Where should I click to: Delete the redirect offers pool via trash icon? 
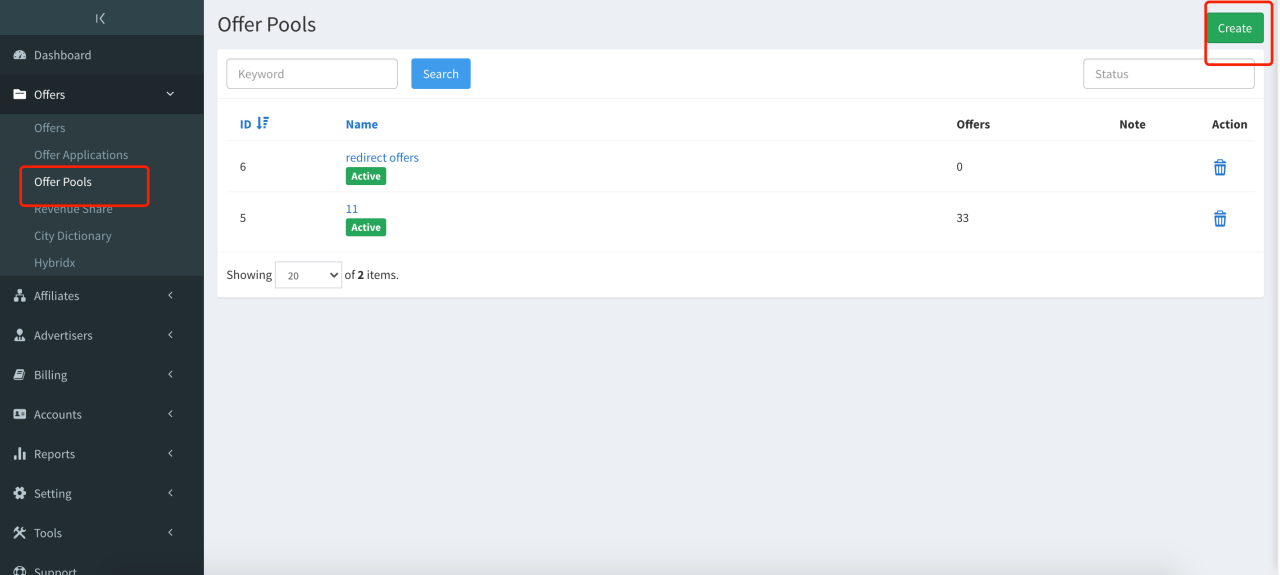click(x=1220, y=168)
